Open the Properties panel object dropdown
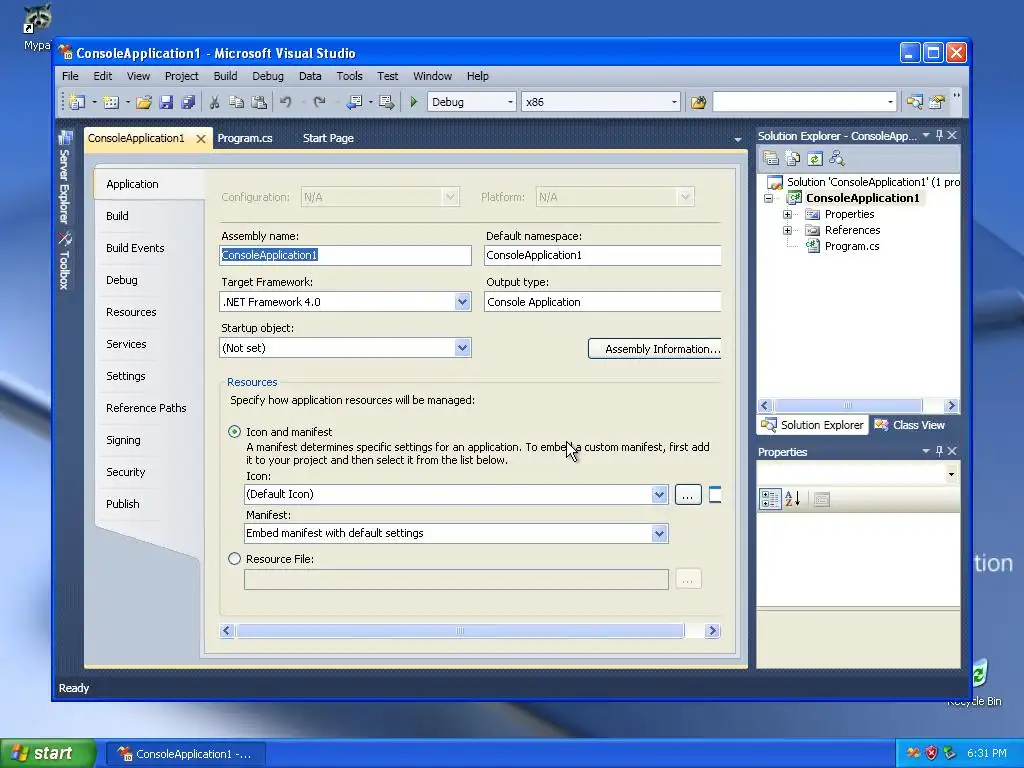The width and height of the screenshot is (1024, 768). click(x=951, y=473)
